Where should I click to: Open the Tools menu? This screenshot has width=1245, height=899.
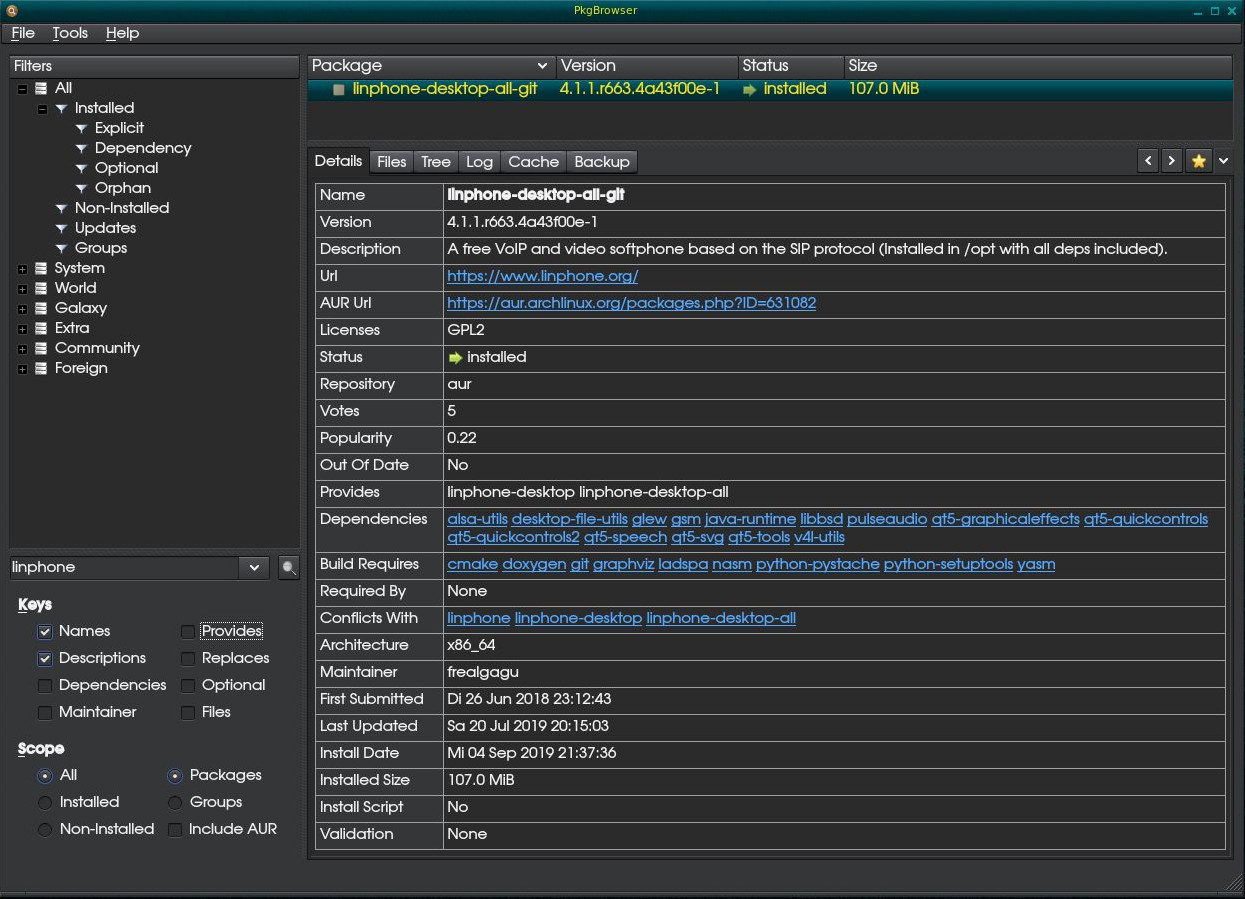[70, 33]
